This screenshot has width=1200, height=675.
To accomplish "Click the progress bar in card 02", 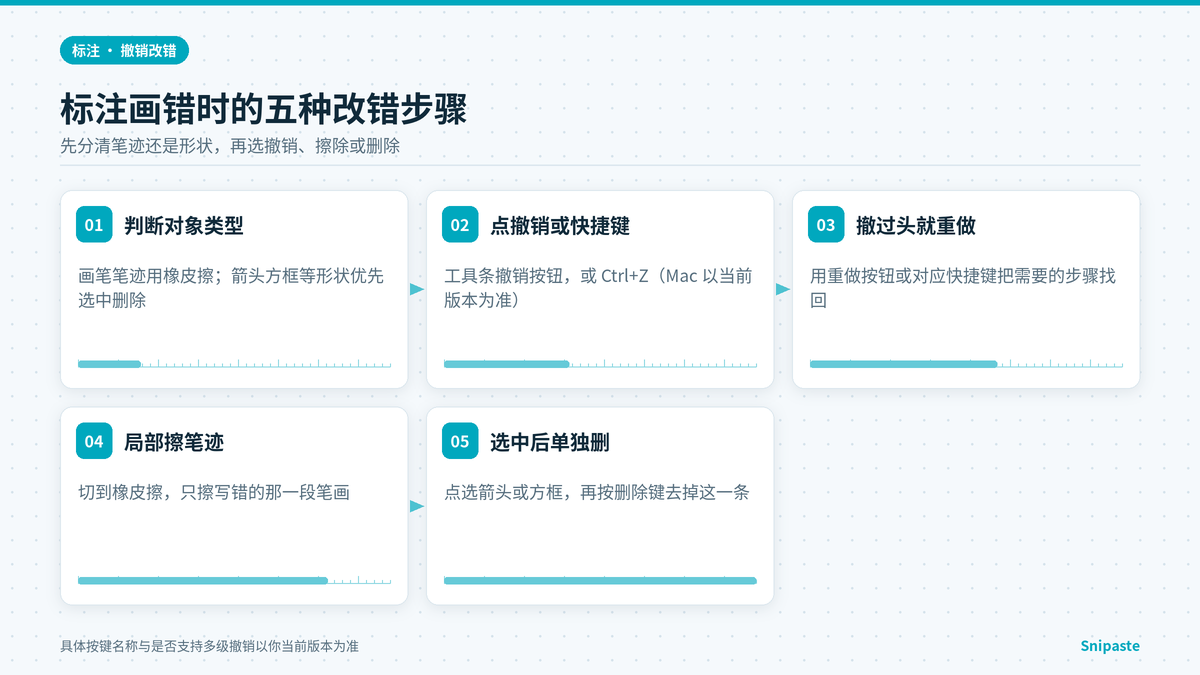I will tap(600, 364).
